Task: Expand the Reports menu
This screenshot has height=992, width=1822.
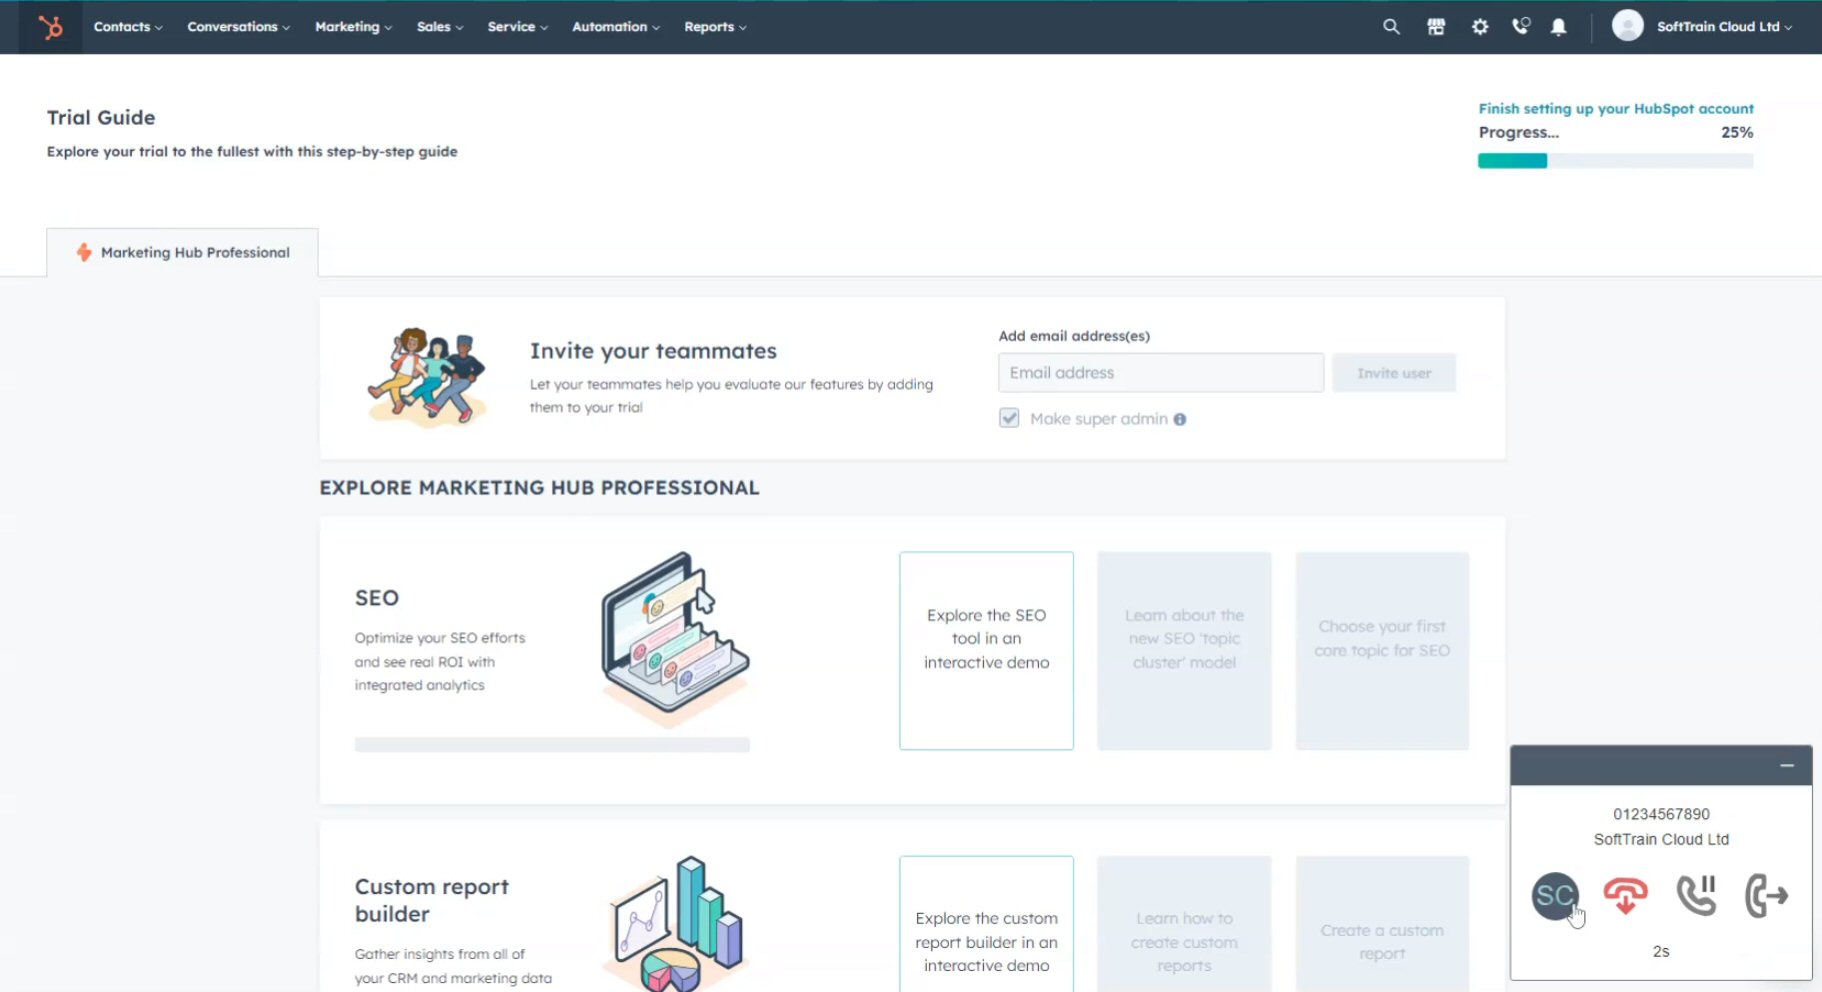Action: click(x=715, y=27)
